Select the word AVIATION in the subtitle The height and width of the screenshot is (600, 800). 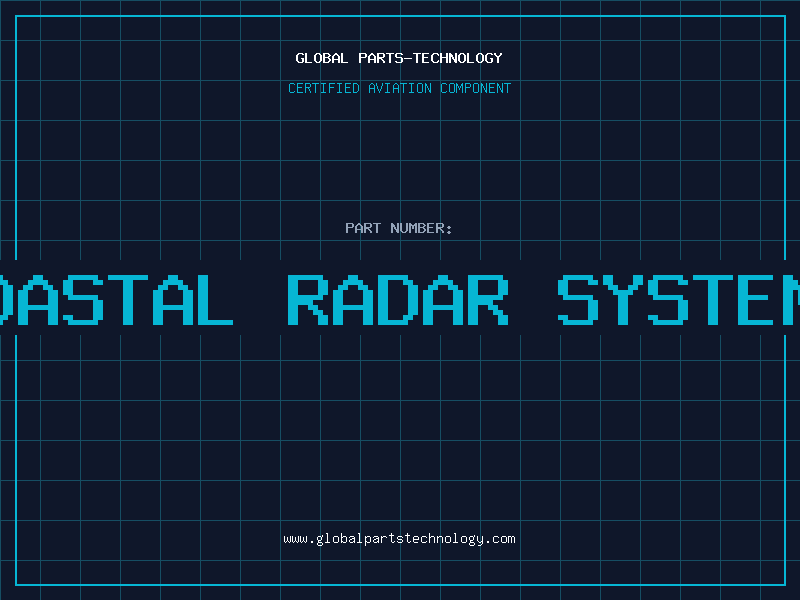click(x=400, y=89)
